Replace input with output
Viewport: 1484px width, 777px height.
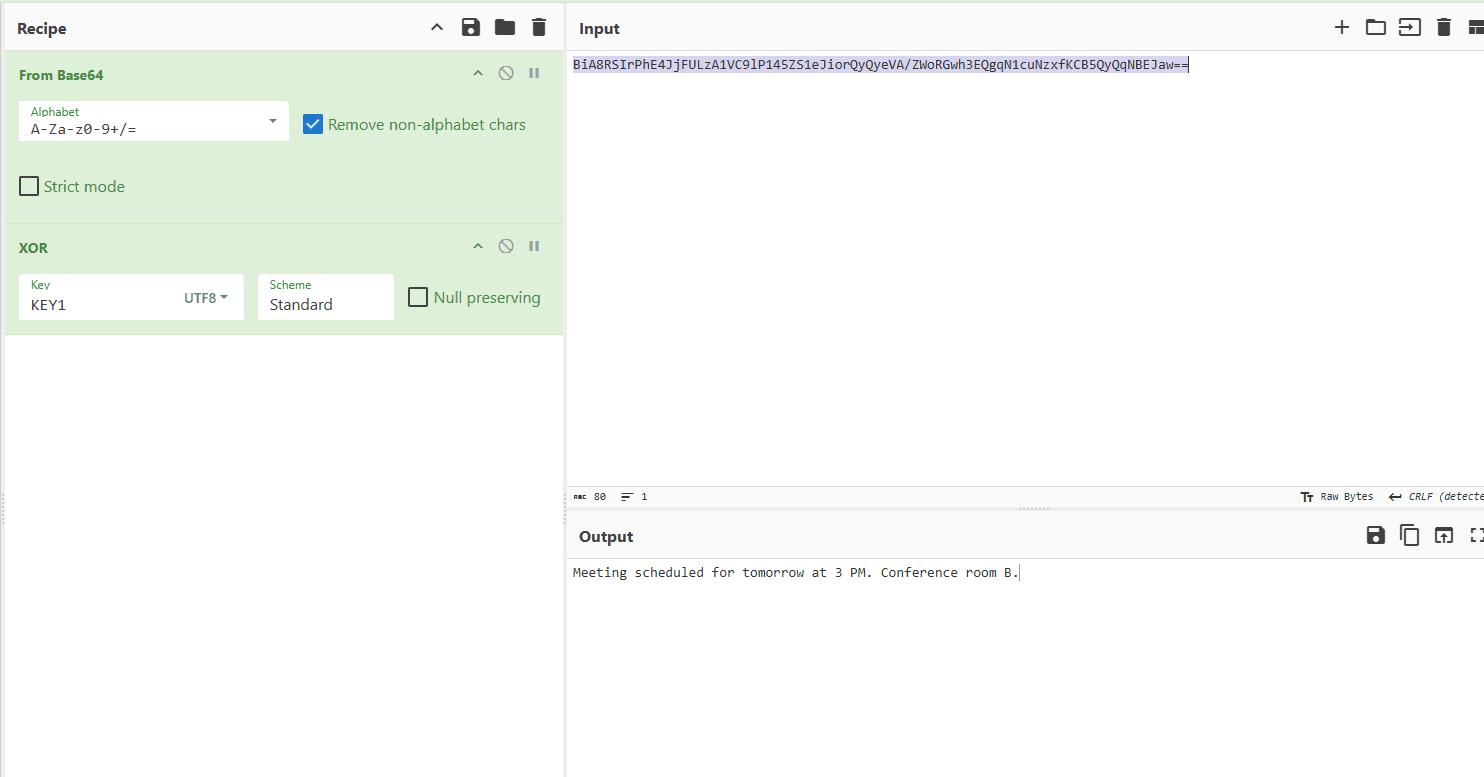click(x=1443, y=536)
